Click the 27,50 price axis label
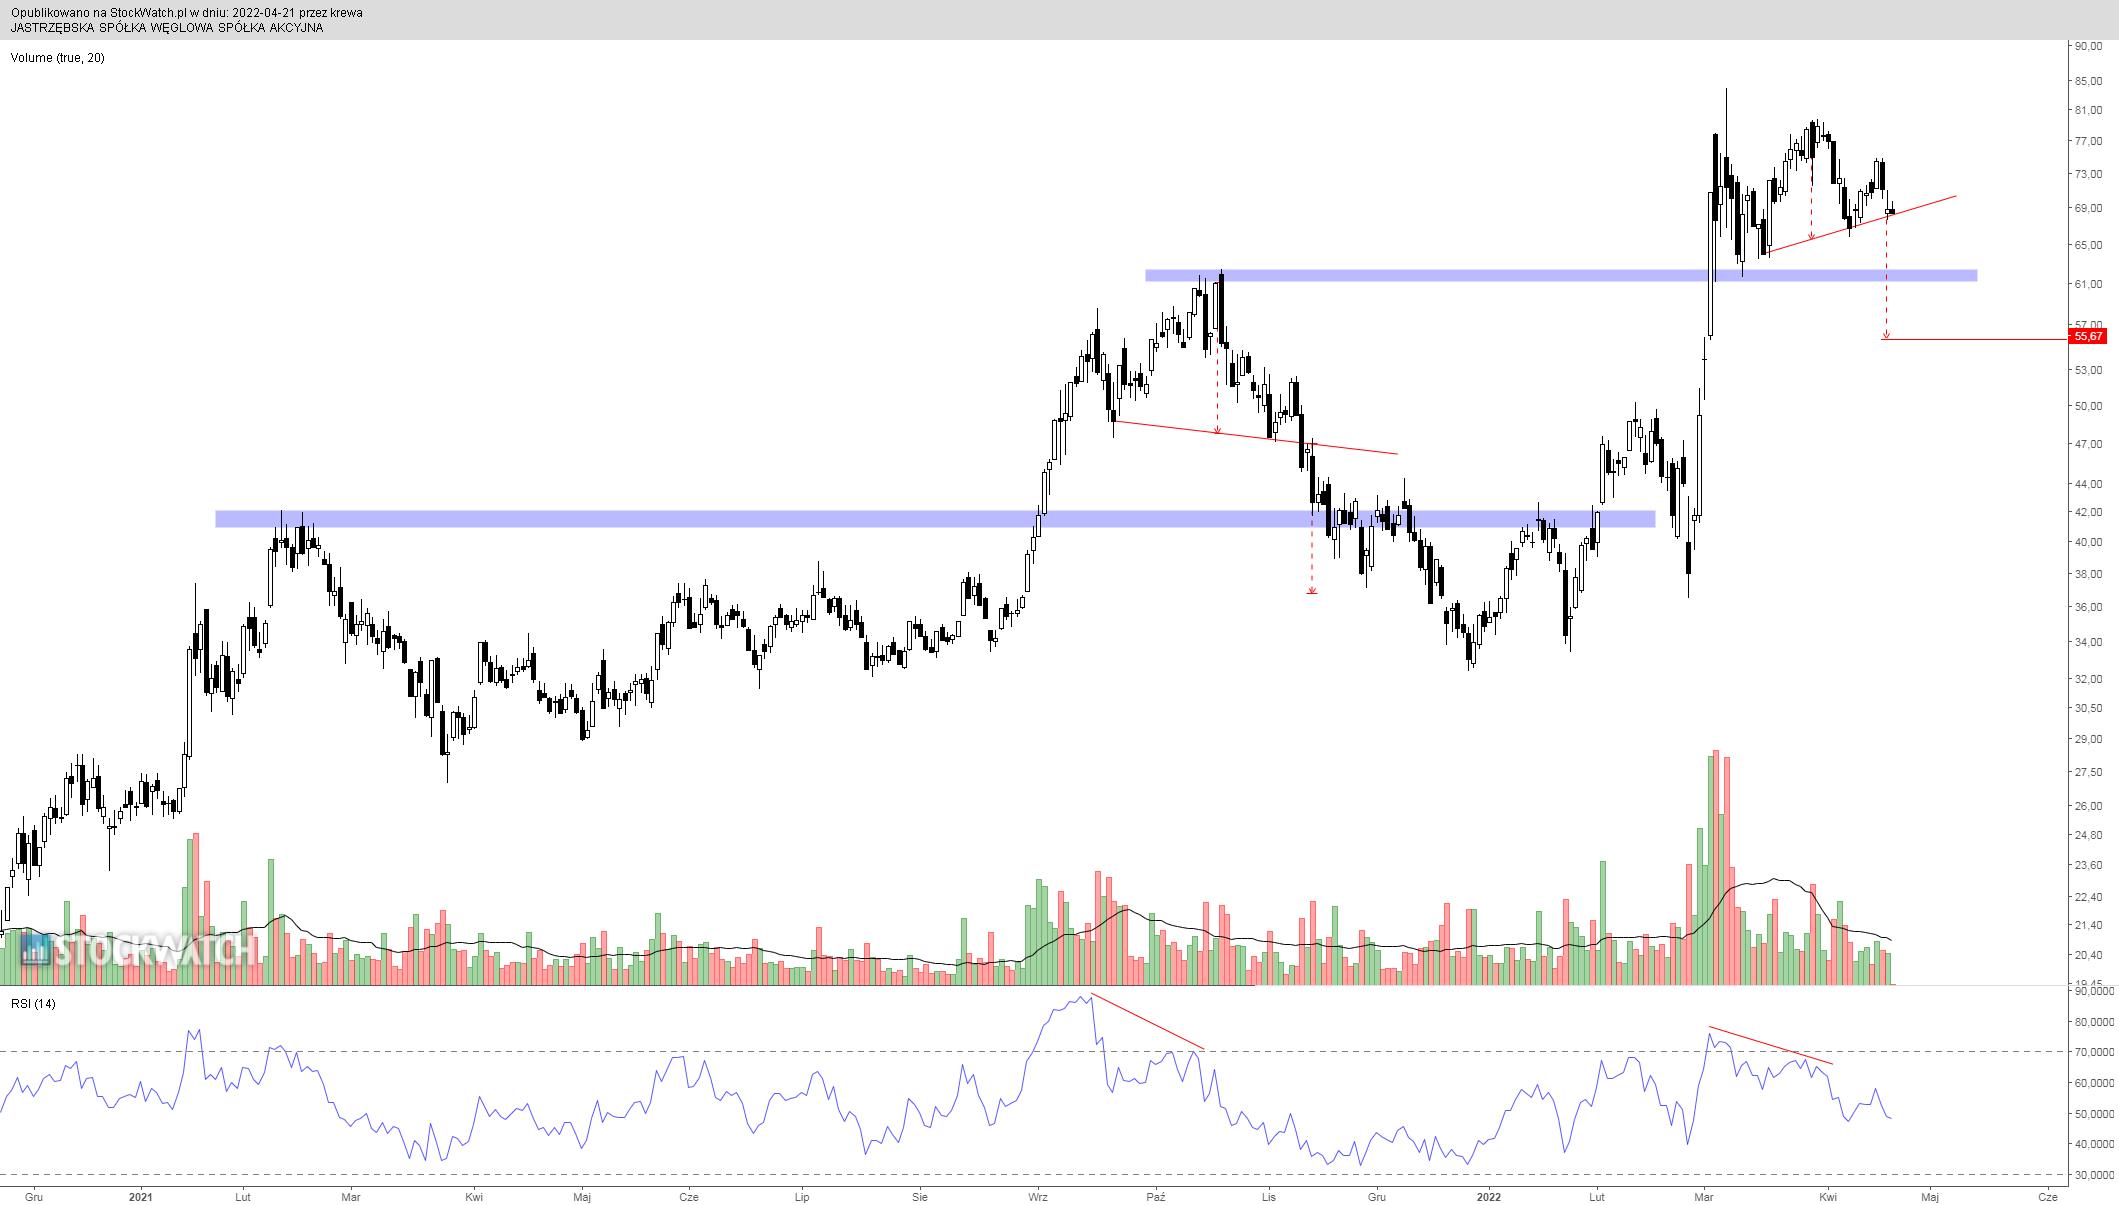Viewport: 2119px width, 1205px height. tap(2087, 773)
